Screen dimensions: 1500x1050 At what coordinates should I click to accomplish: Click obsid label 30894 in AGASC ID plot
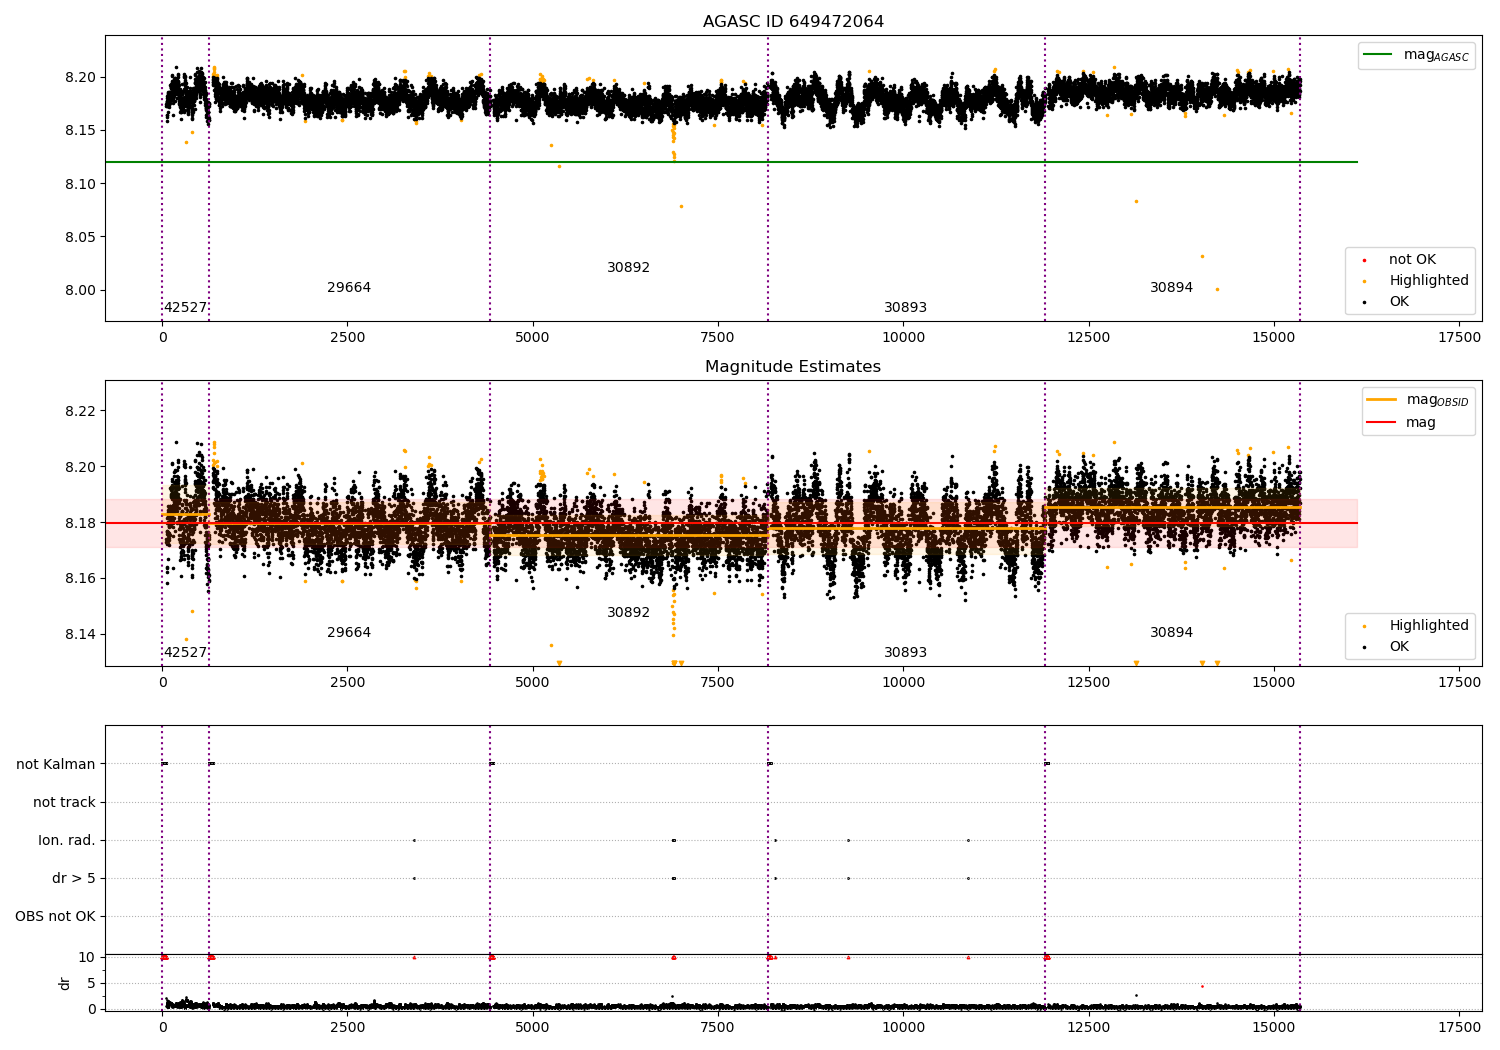[1172, 288]
